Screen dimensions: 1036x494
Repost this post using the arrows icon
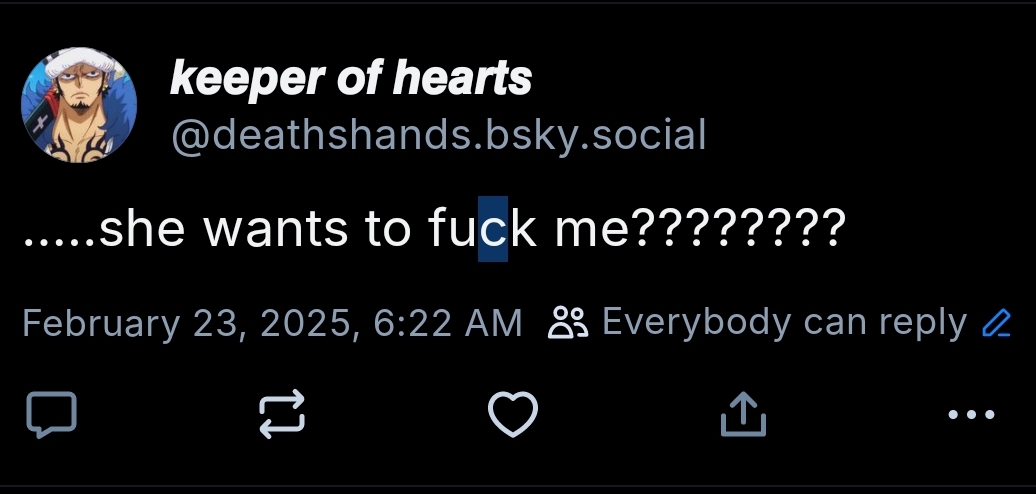[281, 414]
